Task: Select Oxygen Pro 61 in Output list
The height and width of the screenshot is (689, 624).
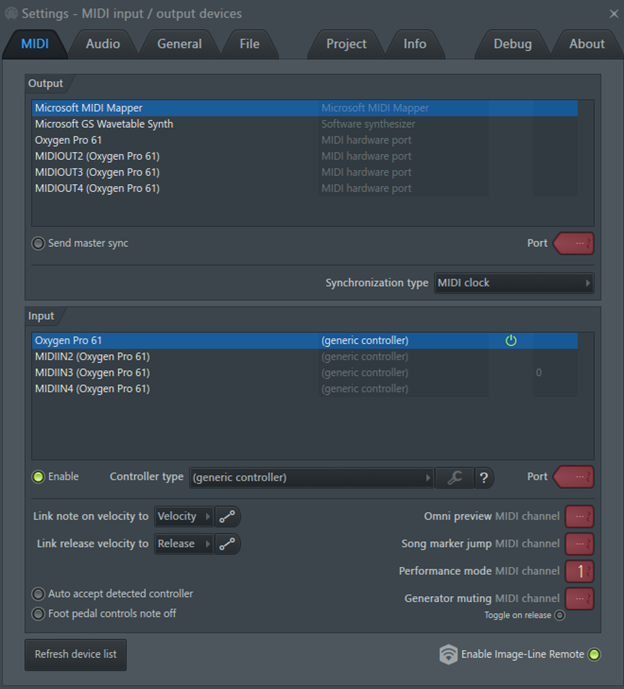Action: pyautogui.click(x=305, y=140)
